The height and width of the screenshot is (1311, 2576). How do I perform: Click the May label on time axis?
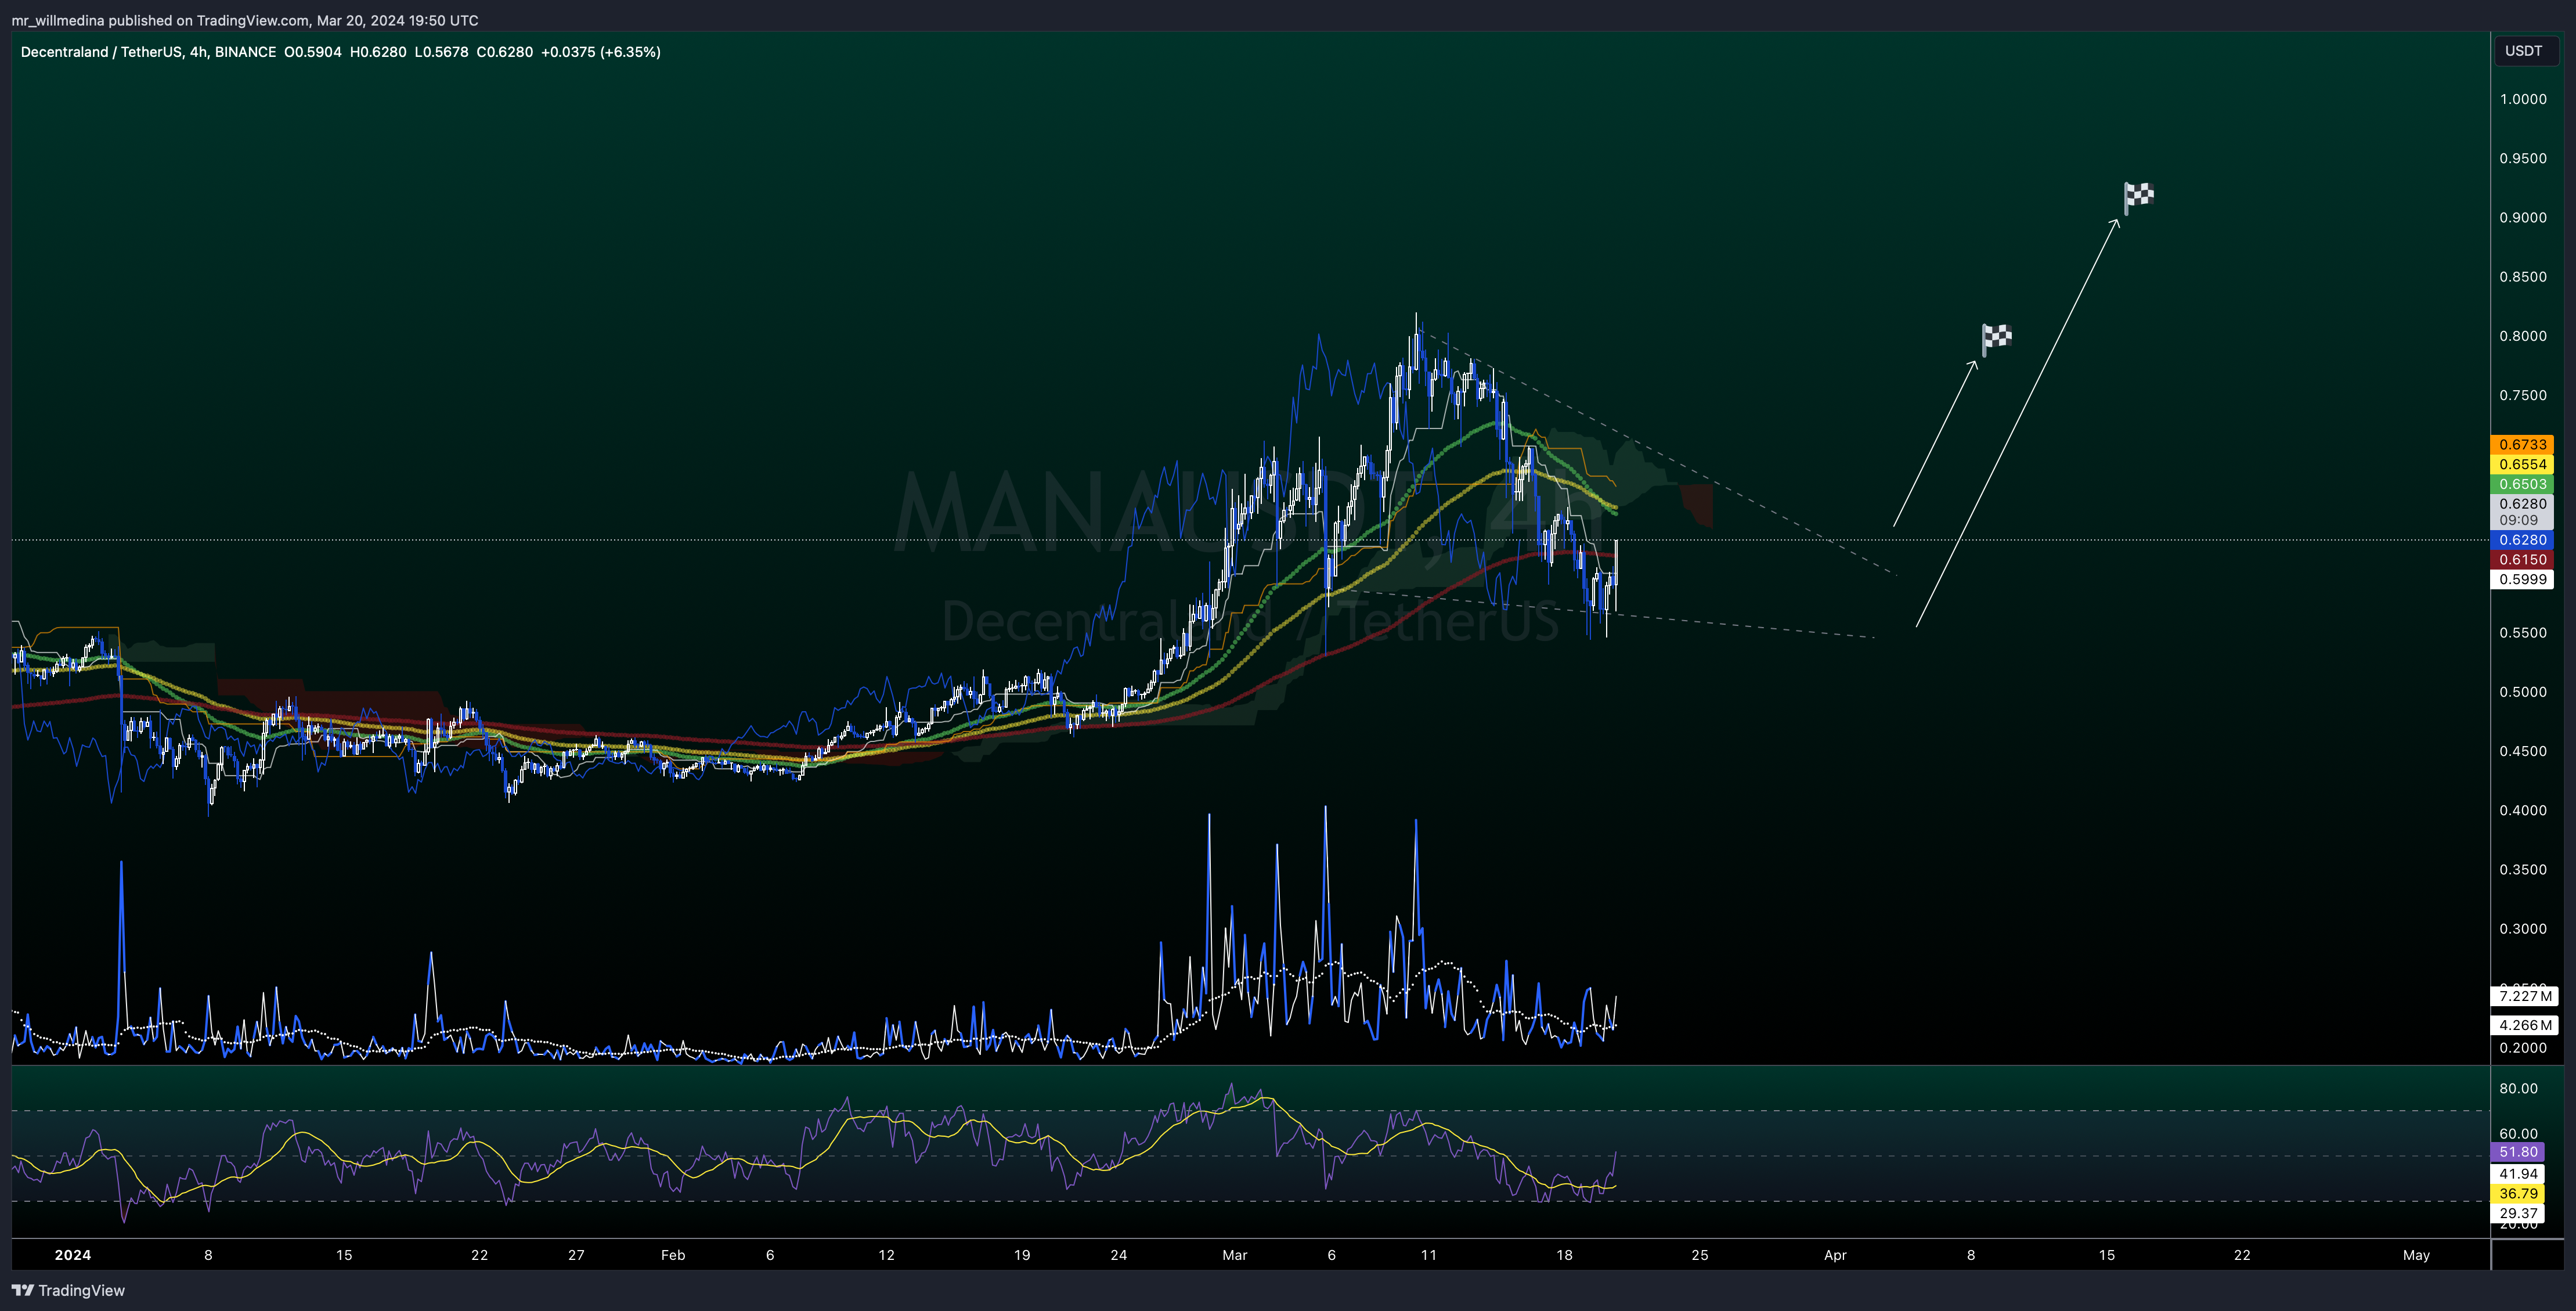pos(2416,1255)
